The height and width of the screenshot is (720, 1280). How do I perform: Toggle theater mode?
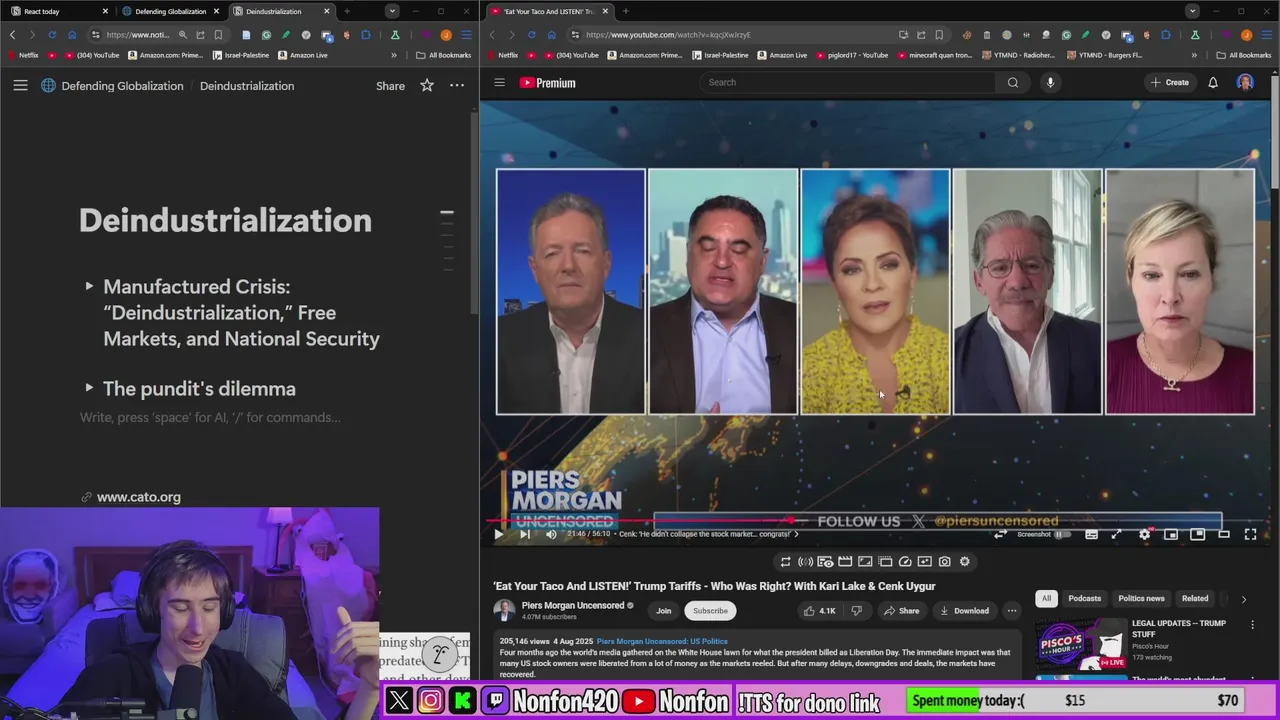click(x=1224, y=534)
